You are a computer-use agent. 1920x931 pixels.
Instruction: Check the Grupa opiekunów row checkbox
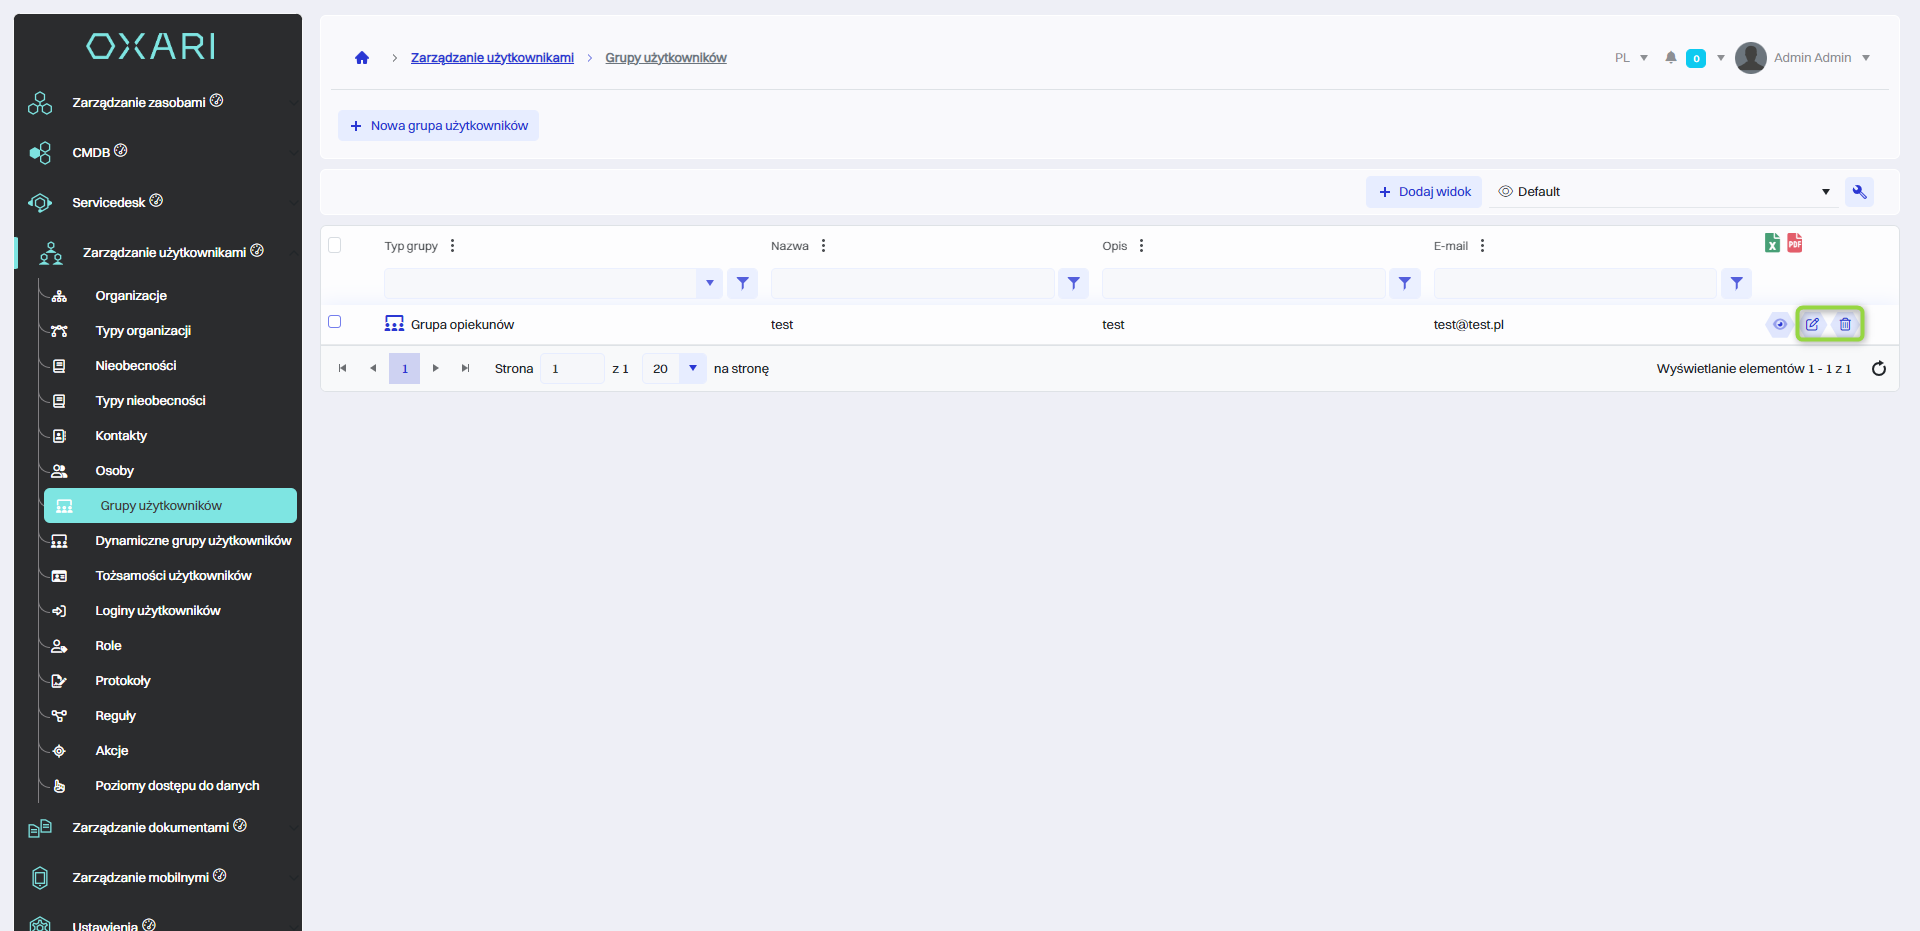pyautogui.click(x=335, y=322)
